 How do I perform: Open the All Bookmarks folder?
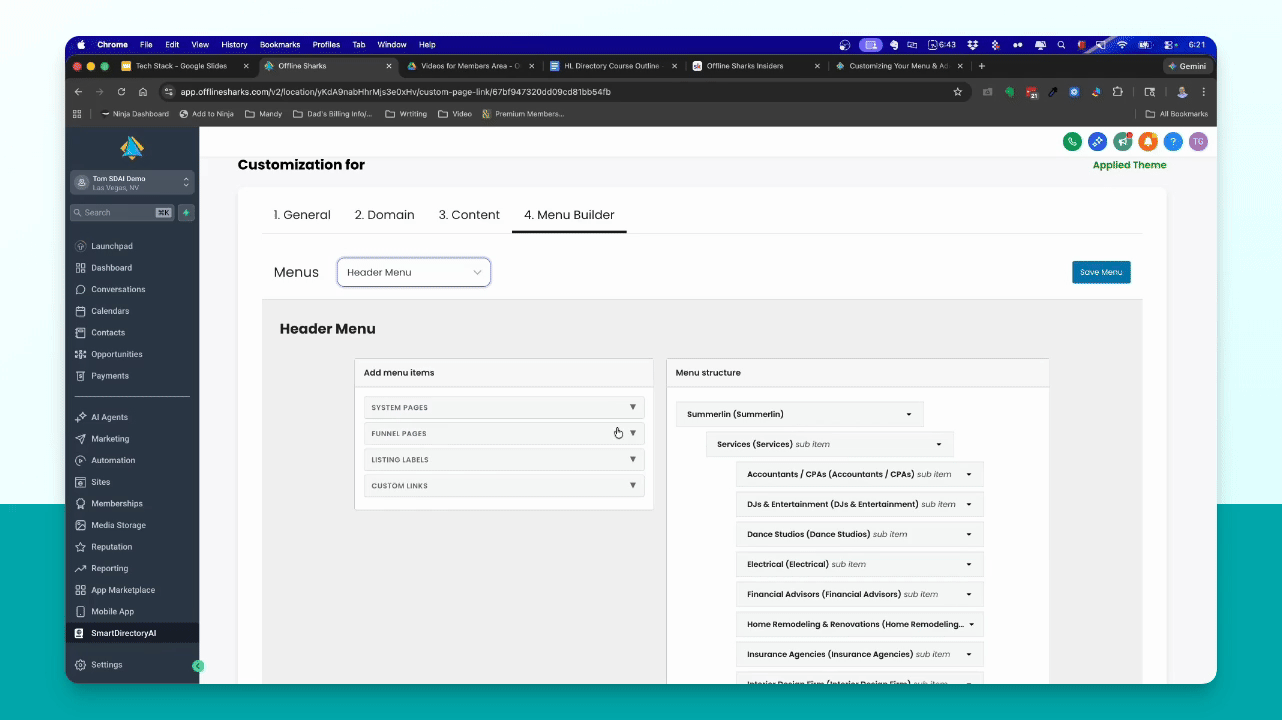(x=1177, y=114)
